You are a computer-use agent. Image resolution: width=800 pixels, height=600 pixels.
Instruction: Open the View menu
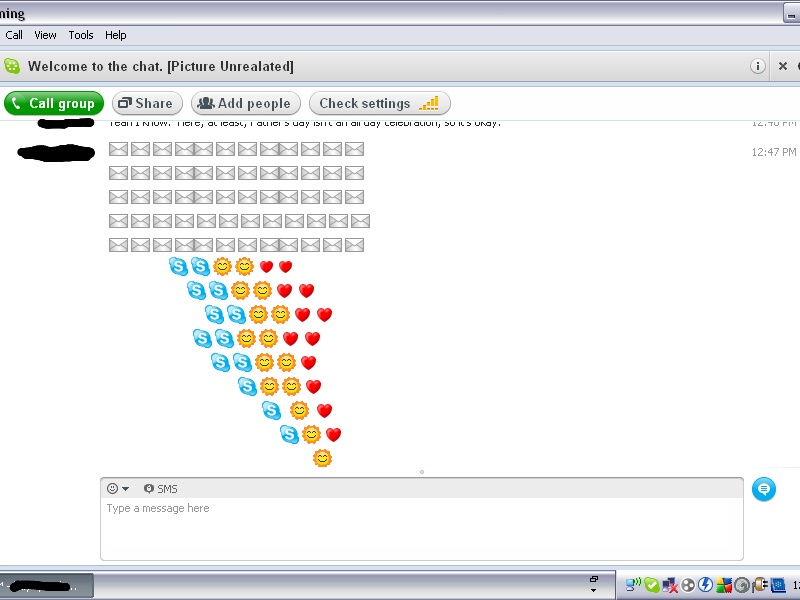point(45,35)
